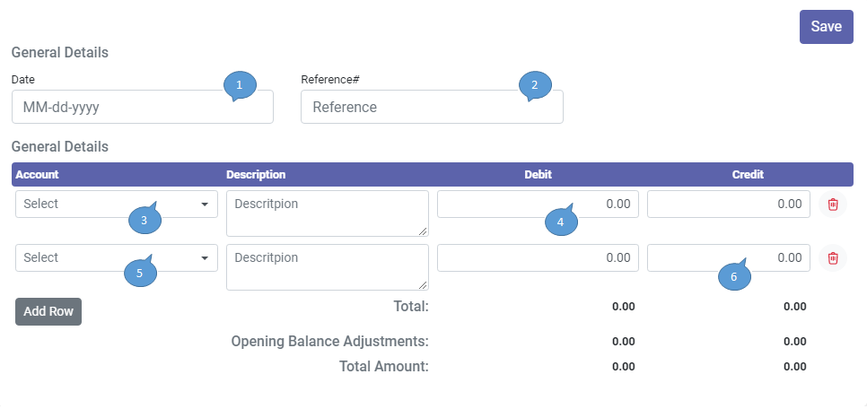
Task: Click annotation bubble number 6
Action: pos(734,276)
